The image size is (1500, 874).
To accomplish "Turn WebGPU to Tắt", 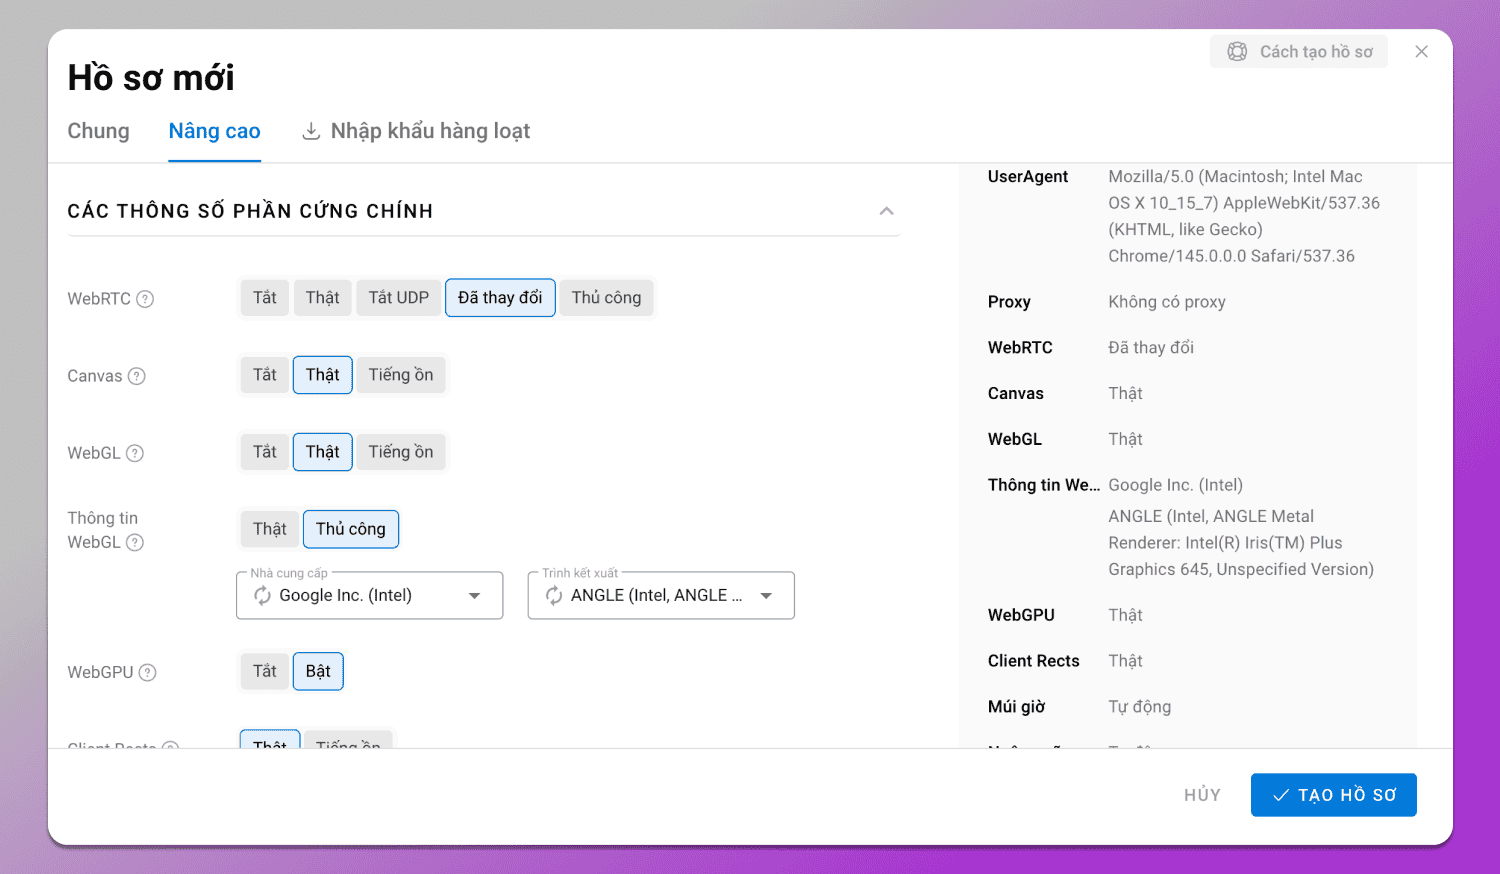I will pyautogui.click(x=265, y=671).
